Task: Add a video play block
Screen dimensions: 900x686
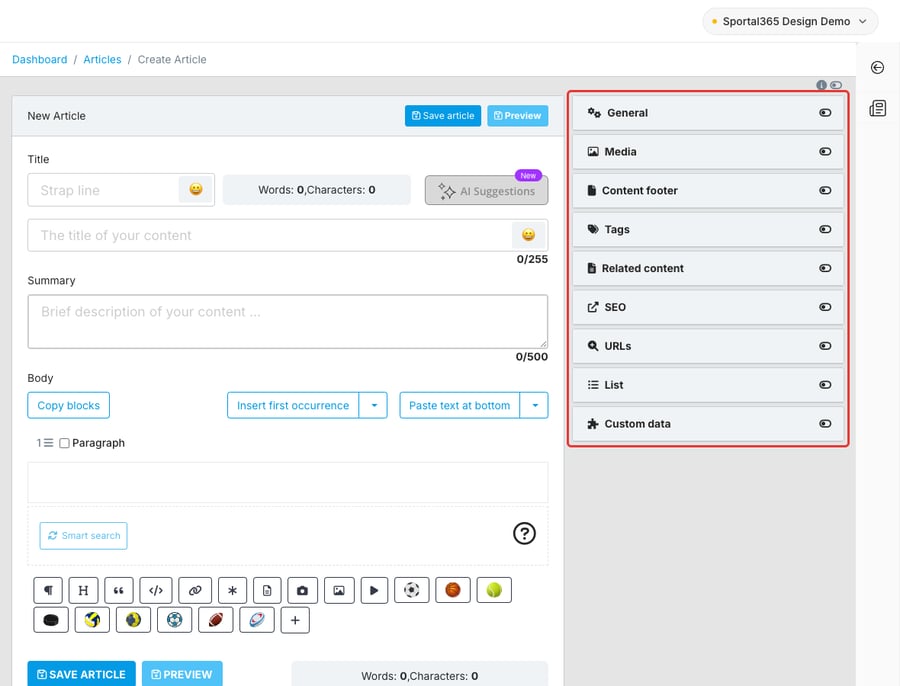Action: [x=374, y=590]
